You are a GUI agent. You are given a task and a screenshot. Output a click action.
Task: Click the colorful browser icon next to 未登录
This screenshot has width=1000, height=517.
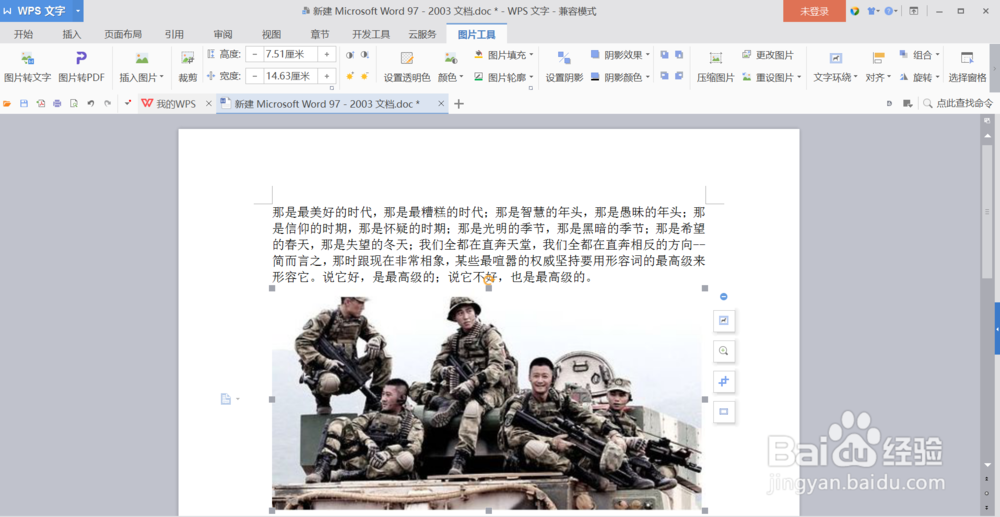pyautogui.click(x=855, y=11)
